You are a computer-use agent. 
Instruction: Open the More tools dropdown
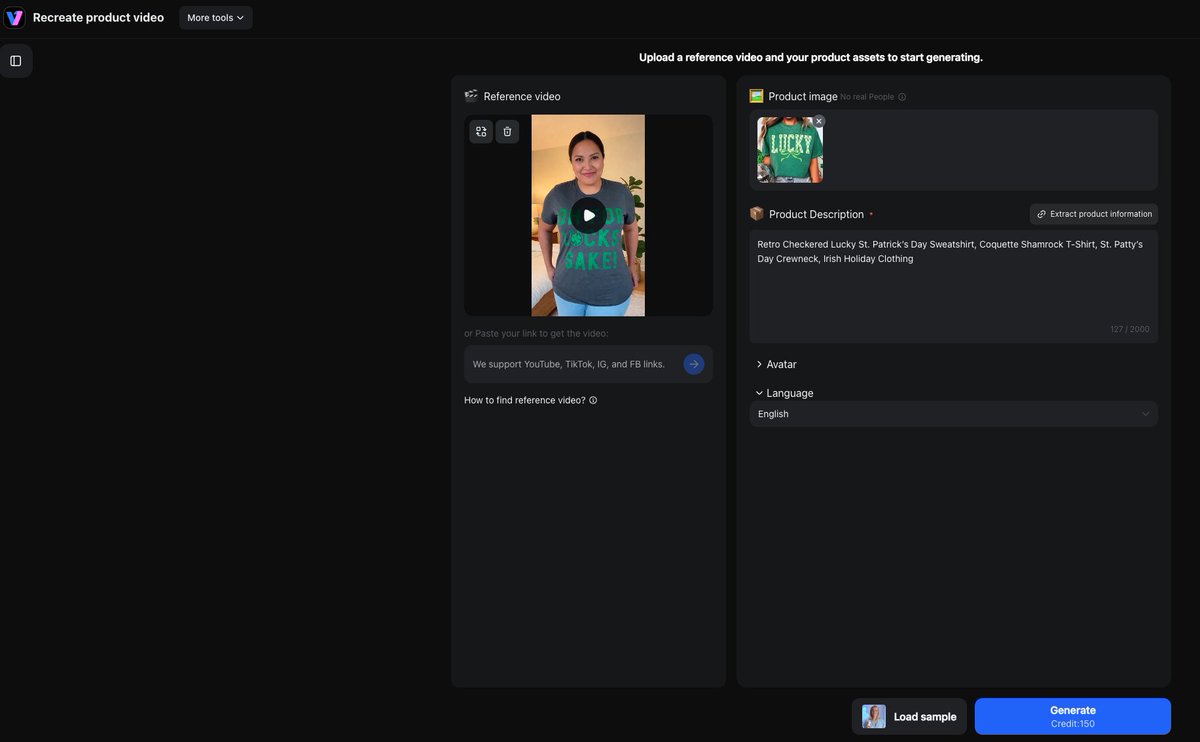[216, 17]
